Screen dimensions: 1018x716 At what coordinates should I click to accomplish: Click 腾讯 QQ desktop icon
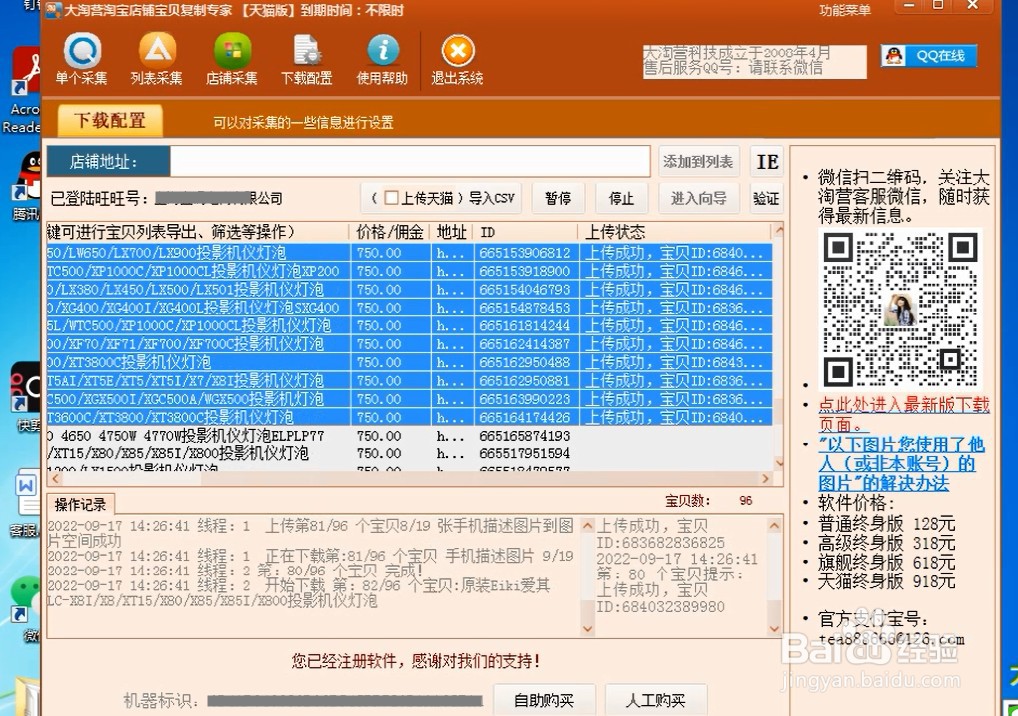click(26, 185)
